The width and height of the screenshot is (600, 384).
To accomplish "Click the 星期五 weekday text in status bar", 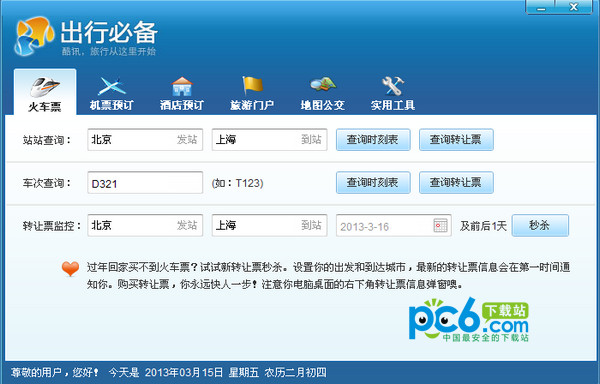I will (x=244, y=373).
